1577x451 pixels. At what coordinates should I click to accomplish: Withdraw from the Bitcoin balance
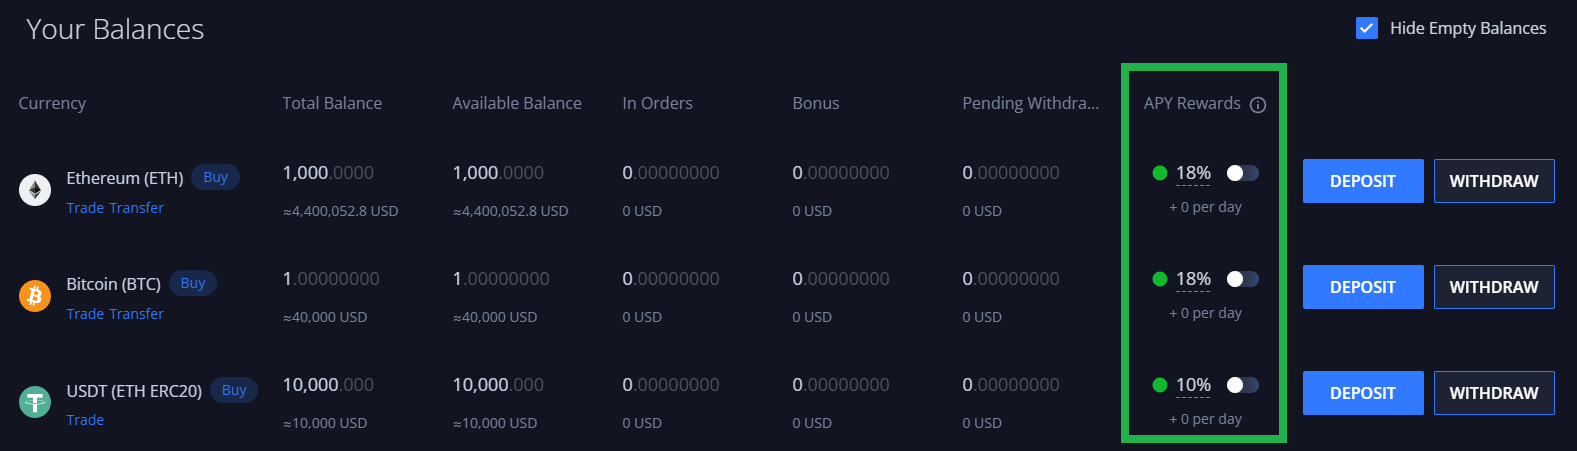(x=1494, y=287)
